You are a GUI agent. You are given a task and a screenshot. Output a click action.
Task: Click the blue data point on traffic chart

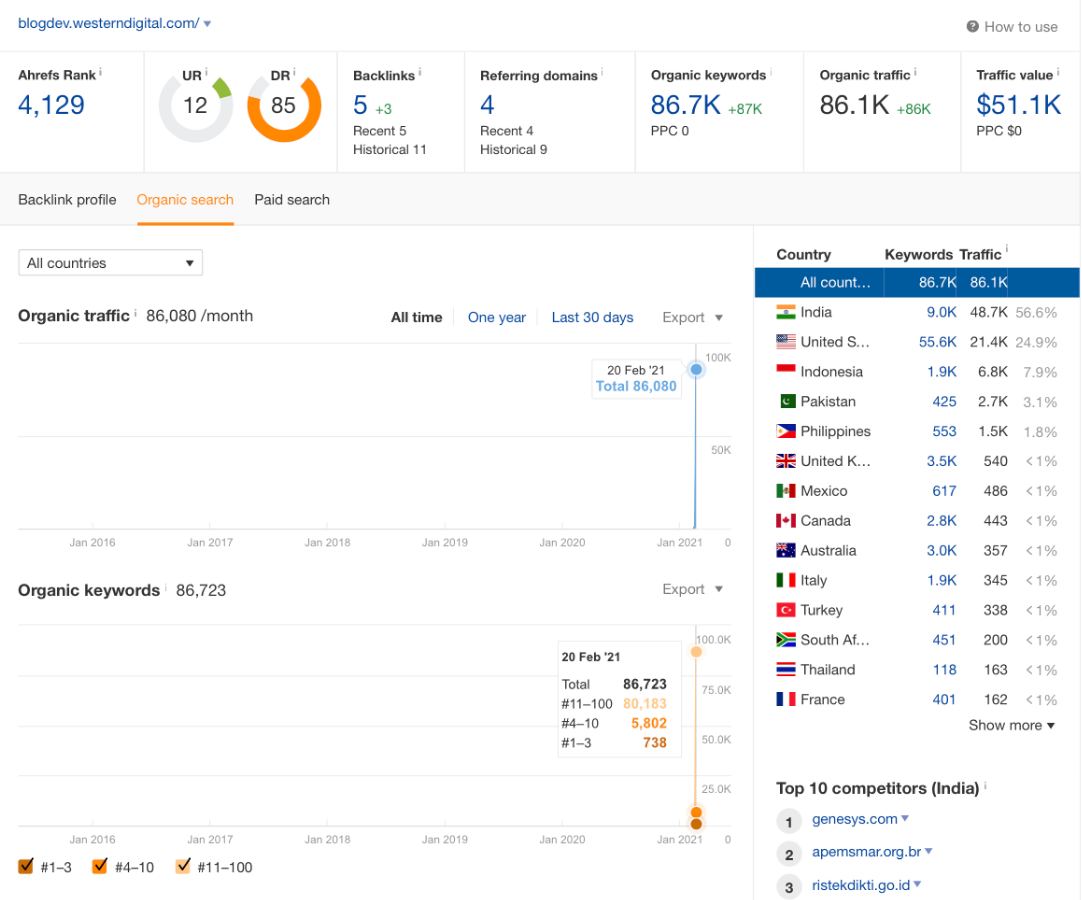pyautogui.click(x=696, y=369)
